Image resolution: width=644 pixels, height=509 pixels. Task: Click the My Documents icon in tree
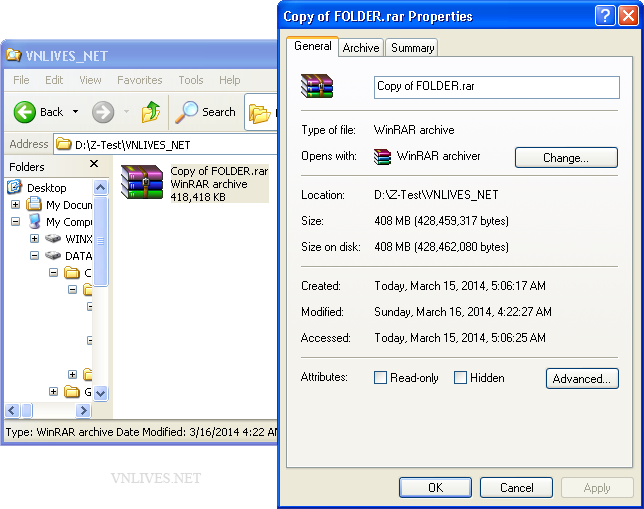(34, 204)
